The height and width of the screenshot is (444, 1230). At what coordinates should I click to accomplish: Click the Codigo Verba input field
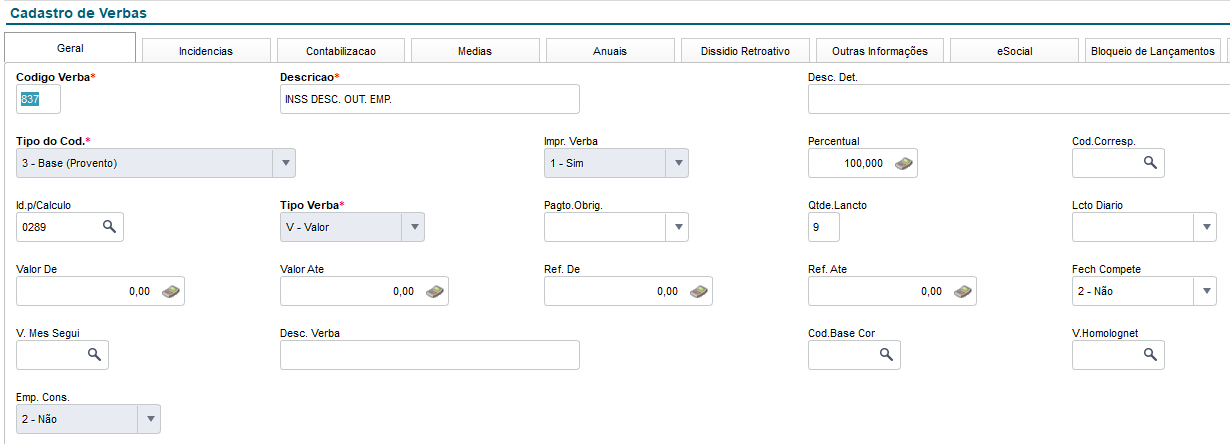38,99
